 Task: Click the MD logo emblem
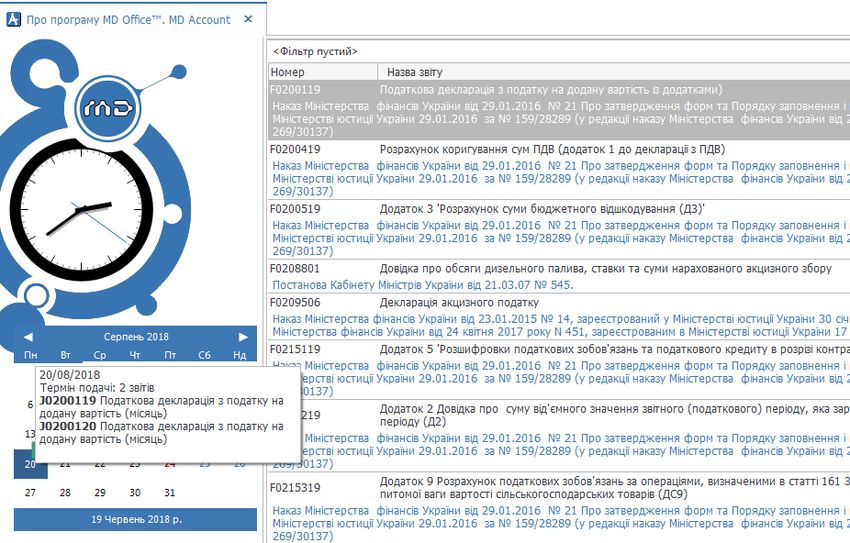[108, 108]
